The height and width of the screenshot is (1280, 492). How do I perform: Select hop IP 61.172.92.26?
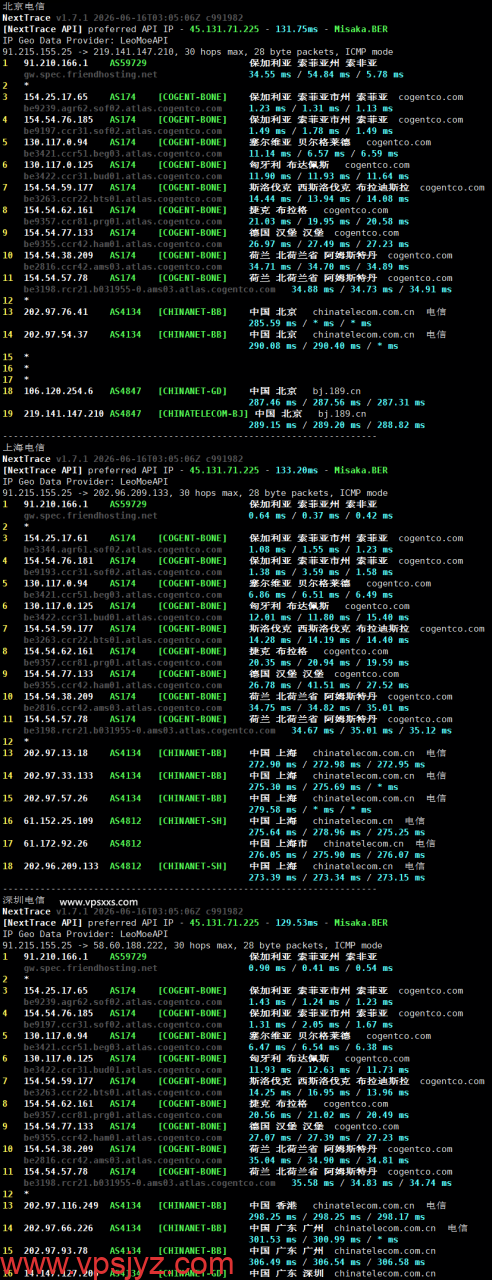[x=54, y=843]
